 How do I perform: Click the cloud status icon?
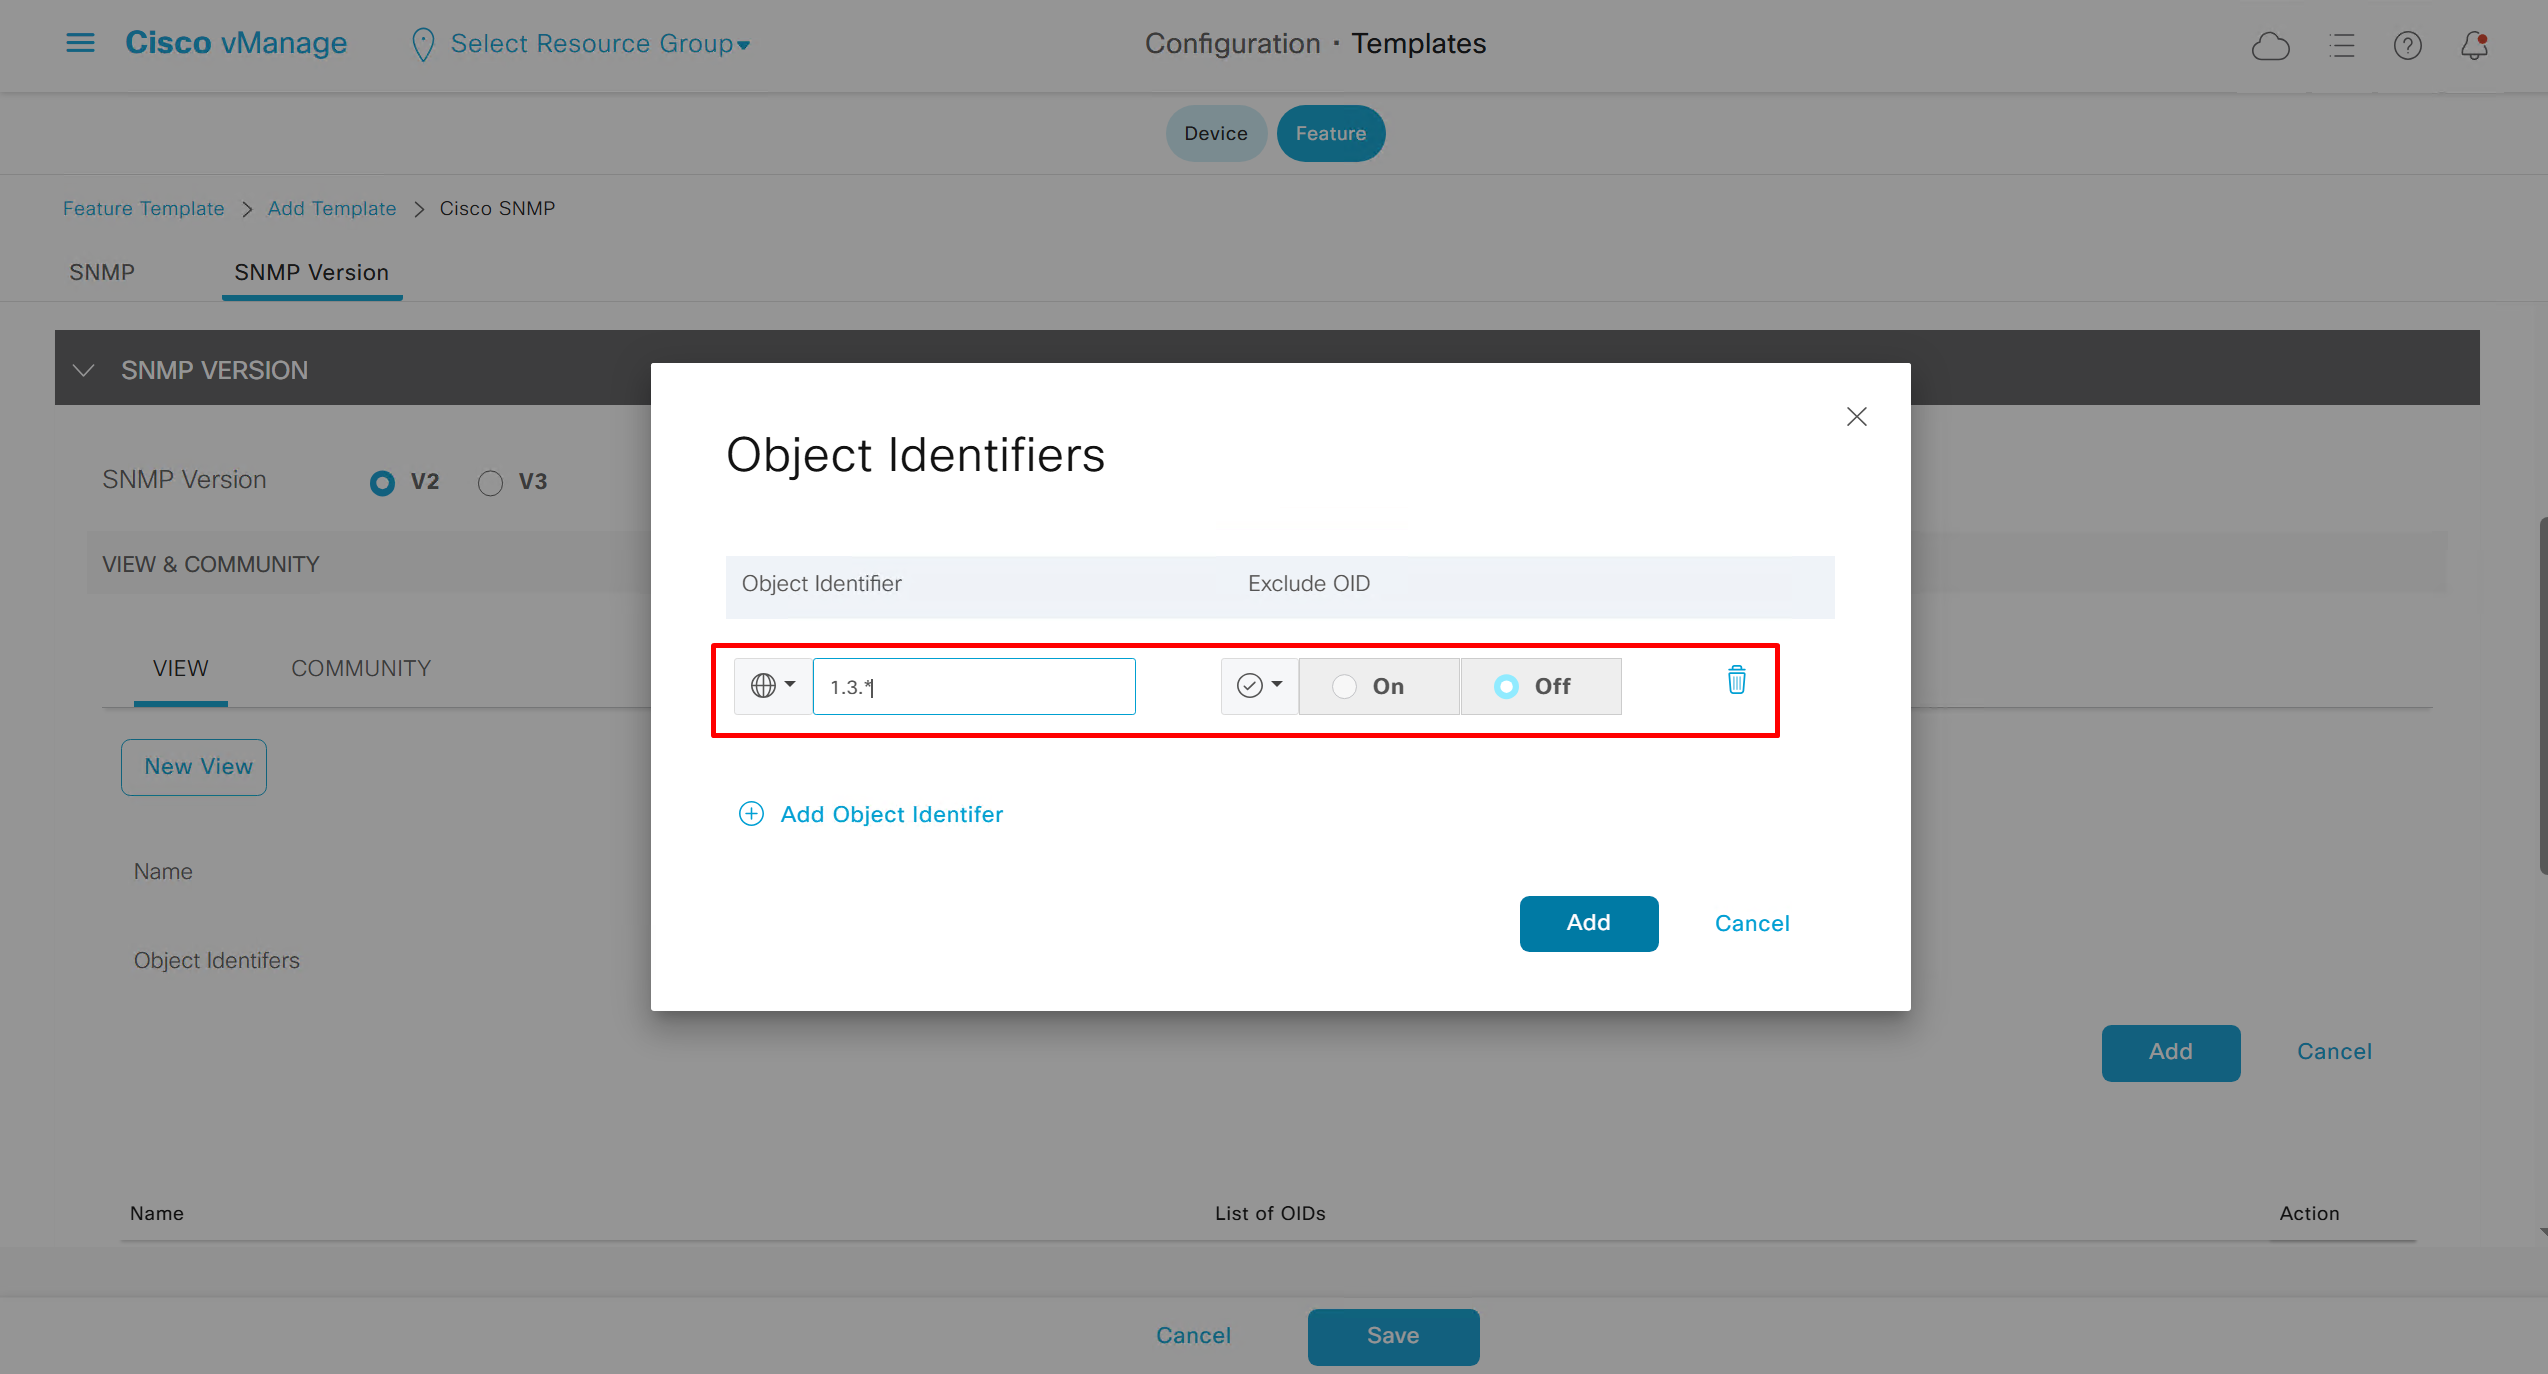(x=2270, y=46)
